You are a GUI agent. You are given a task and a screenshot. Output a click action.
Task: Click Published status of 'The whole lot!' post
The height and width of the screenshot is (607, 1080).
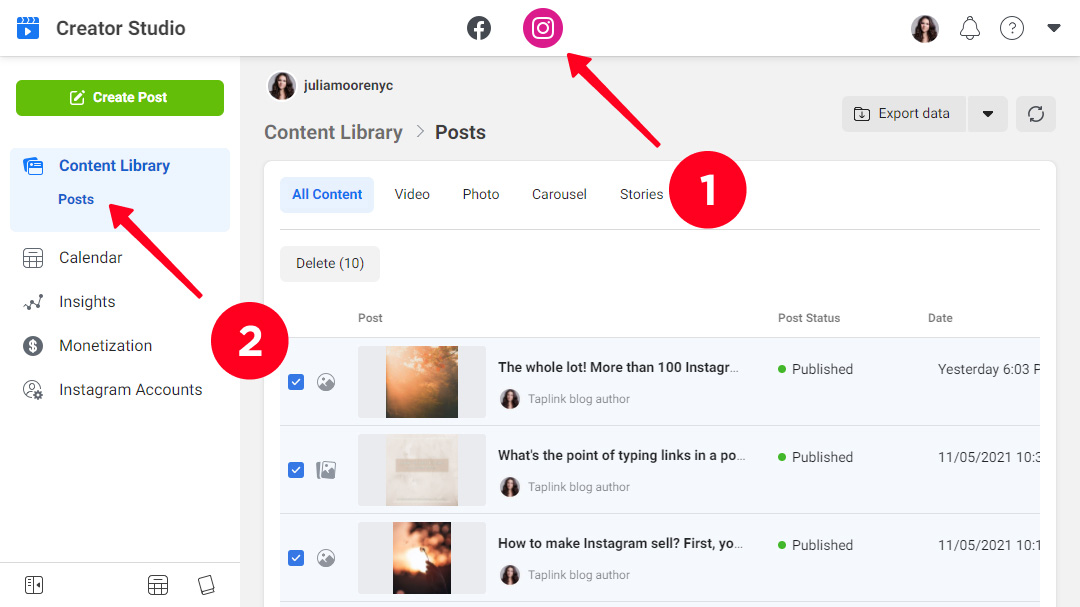(x=816, y=369)
